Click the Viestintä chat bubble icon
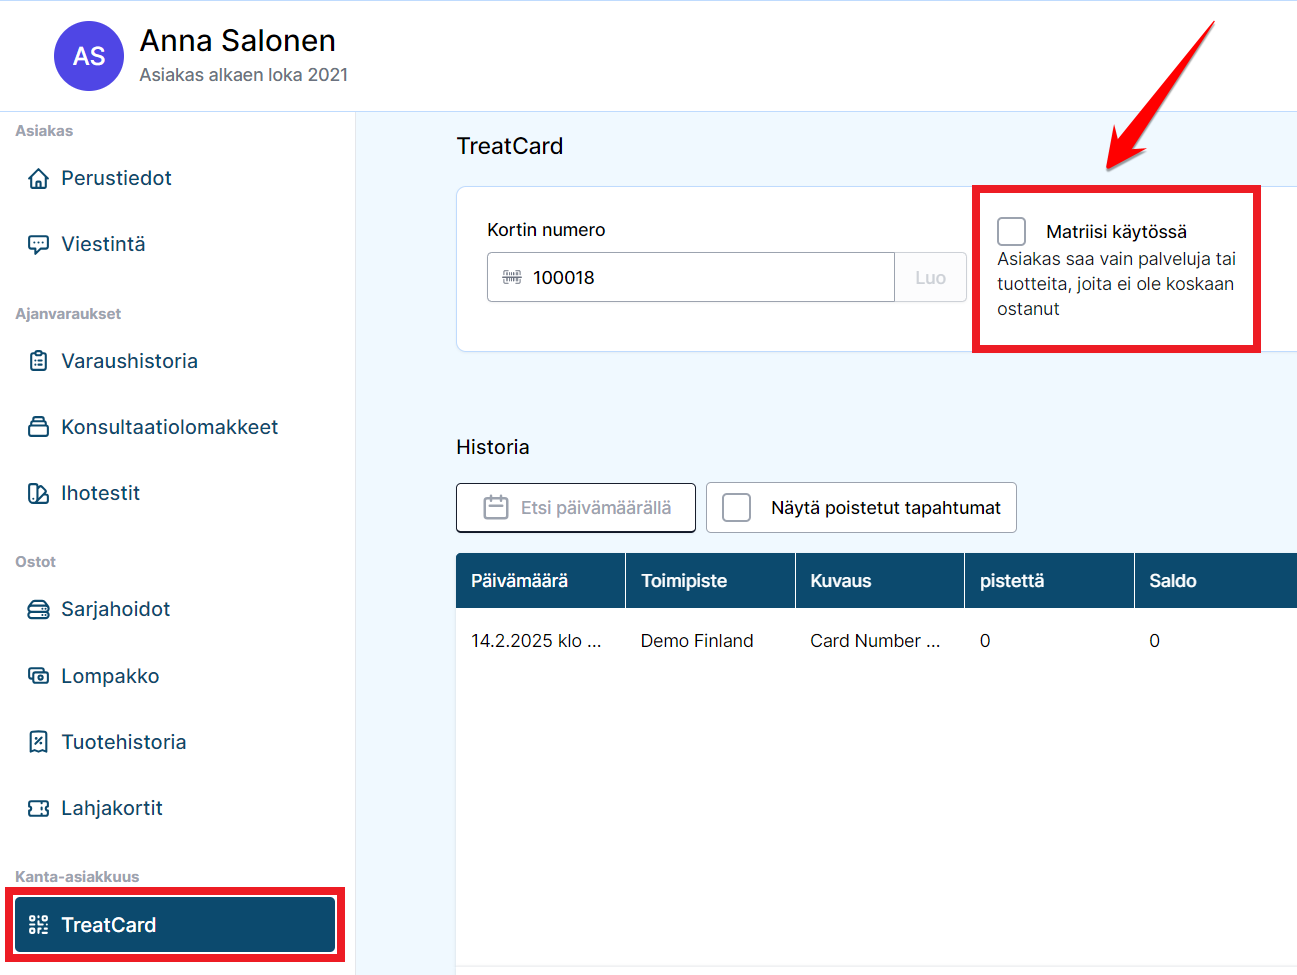Screen dimensions: 1297x975 38,244
